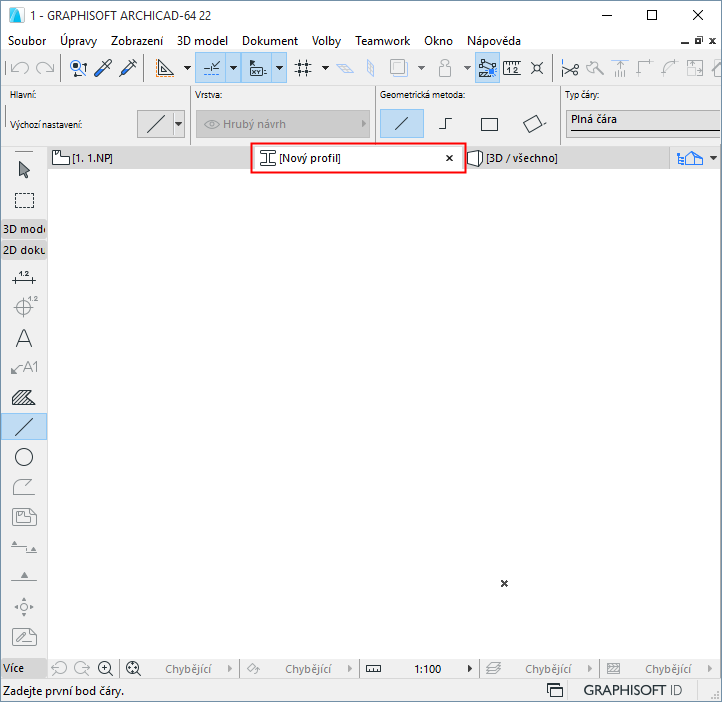
Task: Open line default settings button
Action: tap(155, 124)
